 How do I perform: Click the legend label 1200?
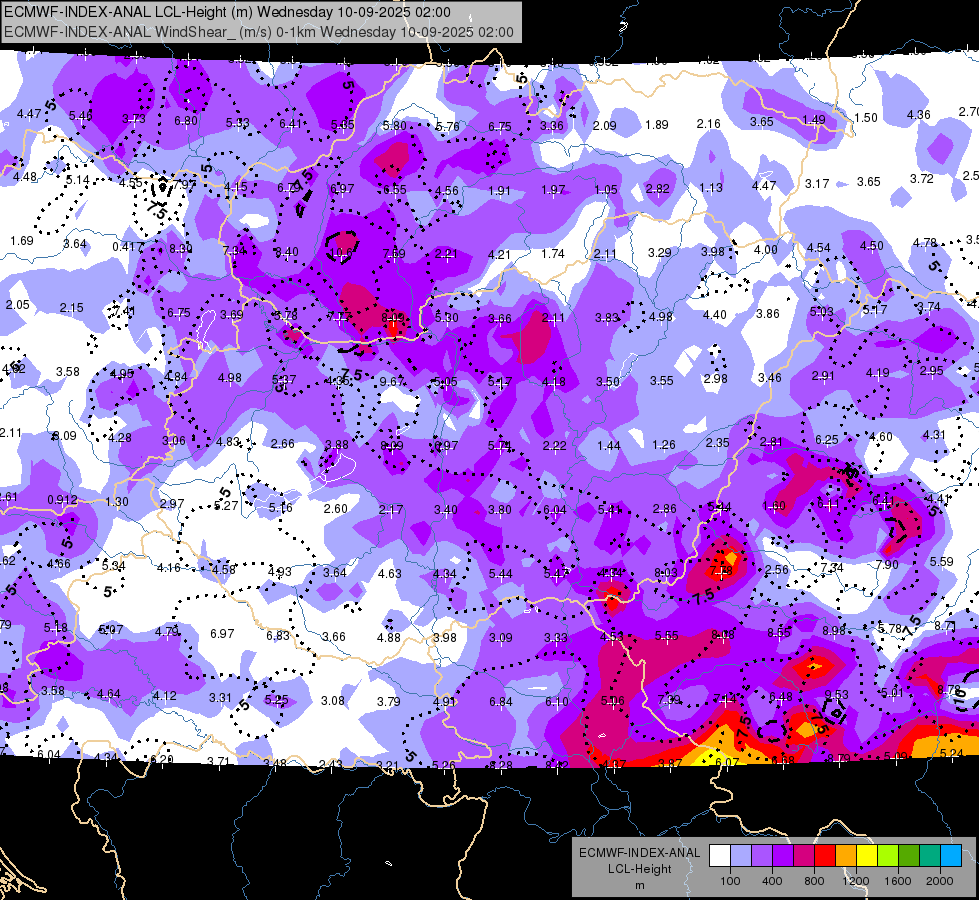click(x=855, y=881)
